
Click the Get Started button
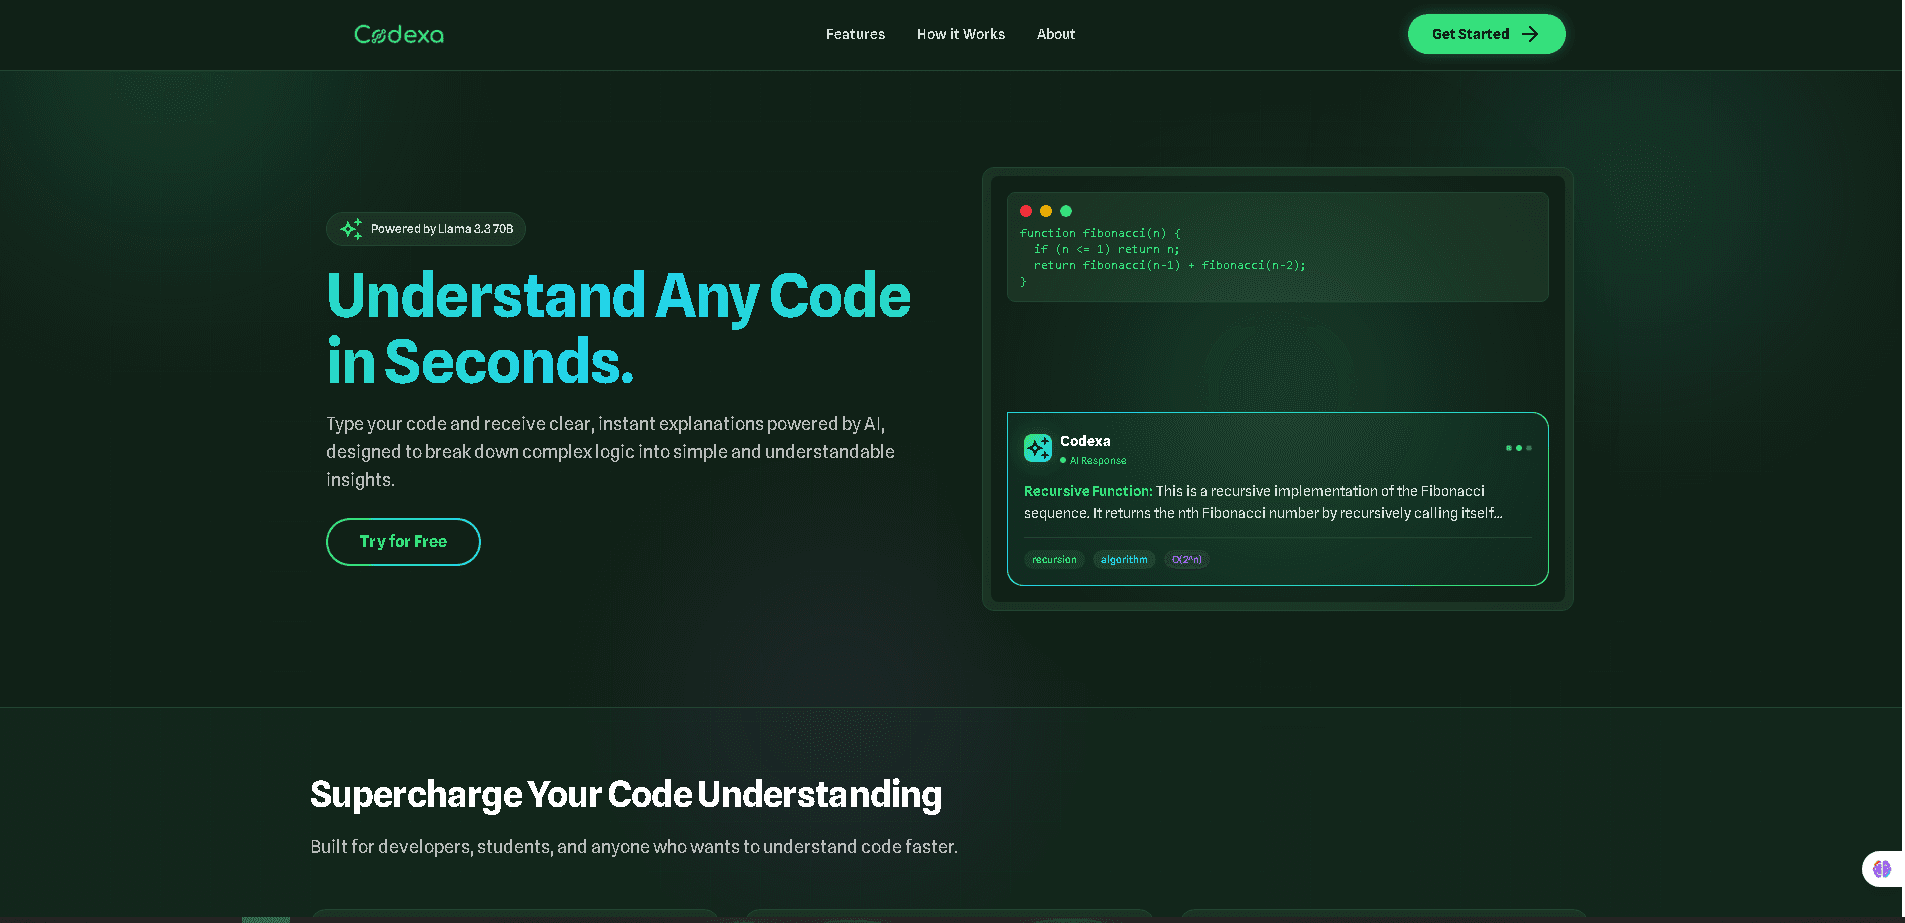click(x=1486, y=34)
